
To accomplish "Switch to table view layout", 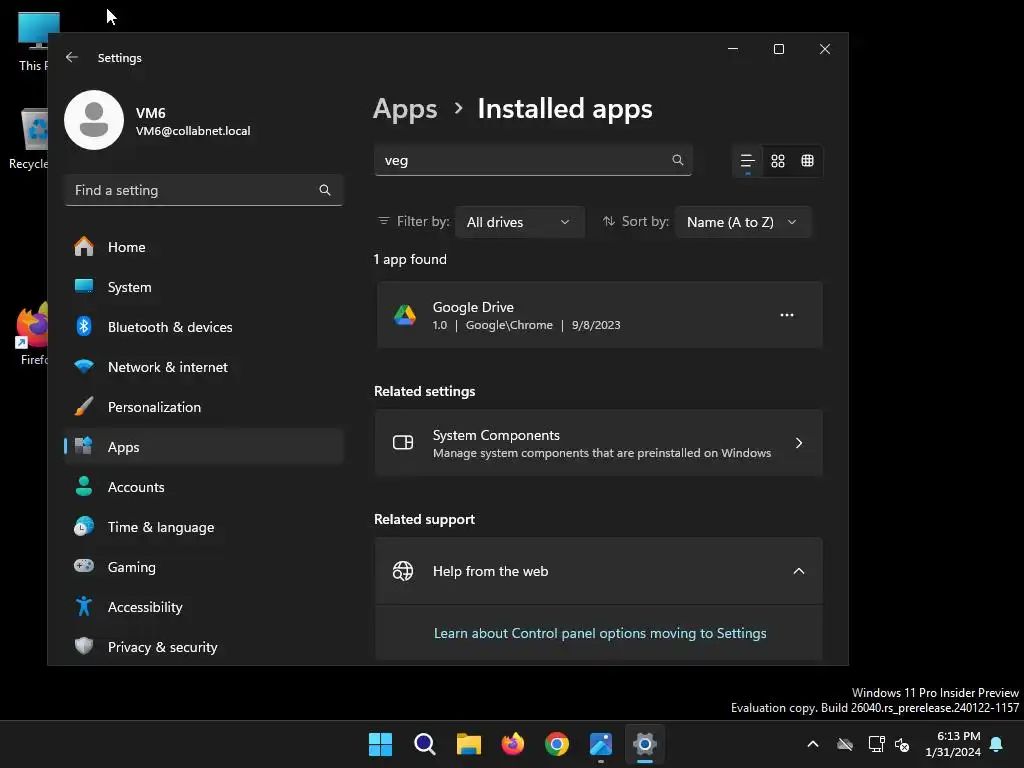I will (x=807, y=161).
